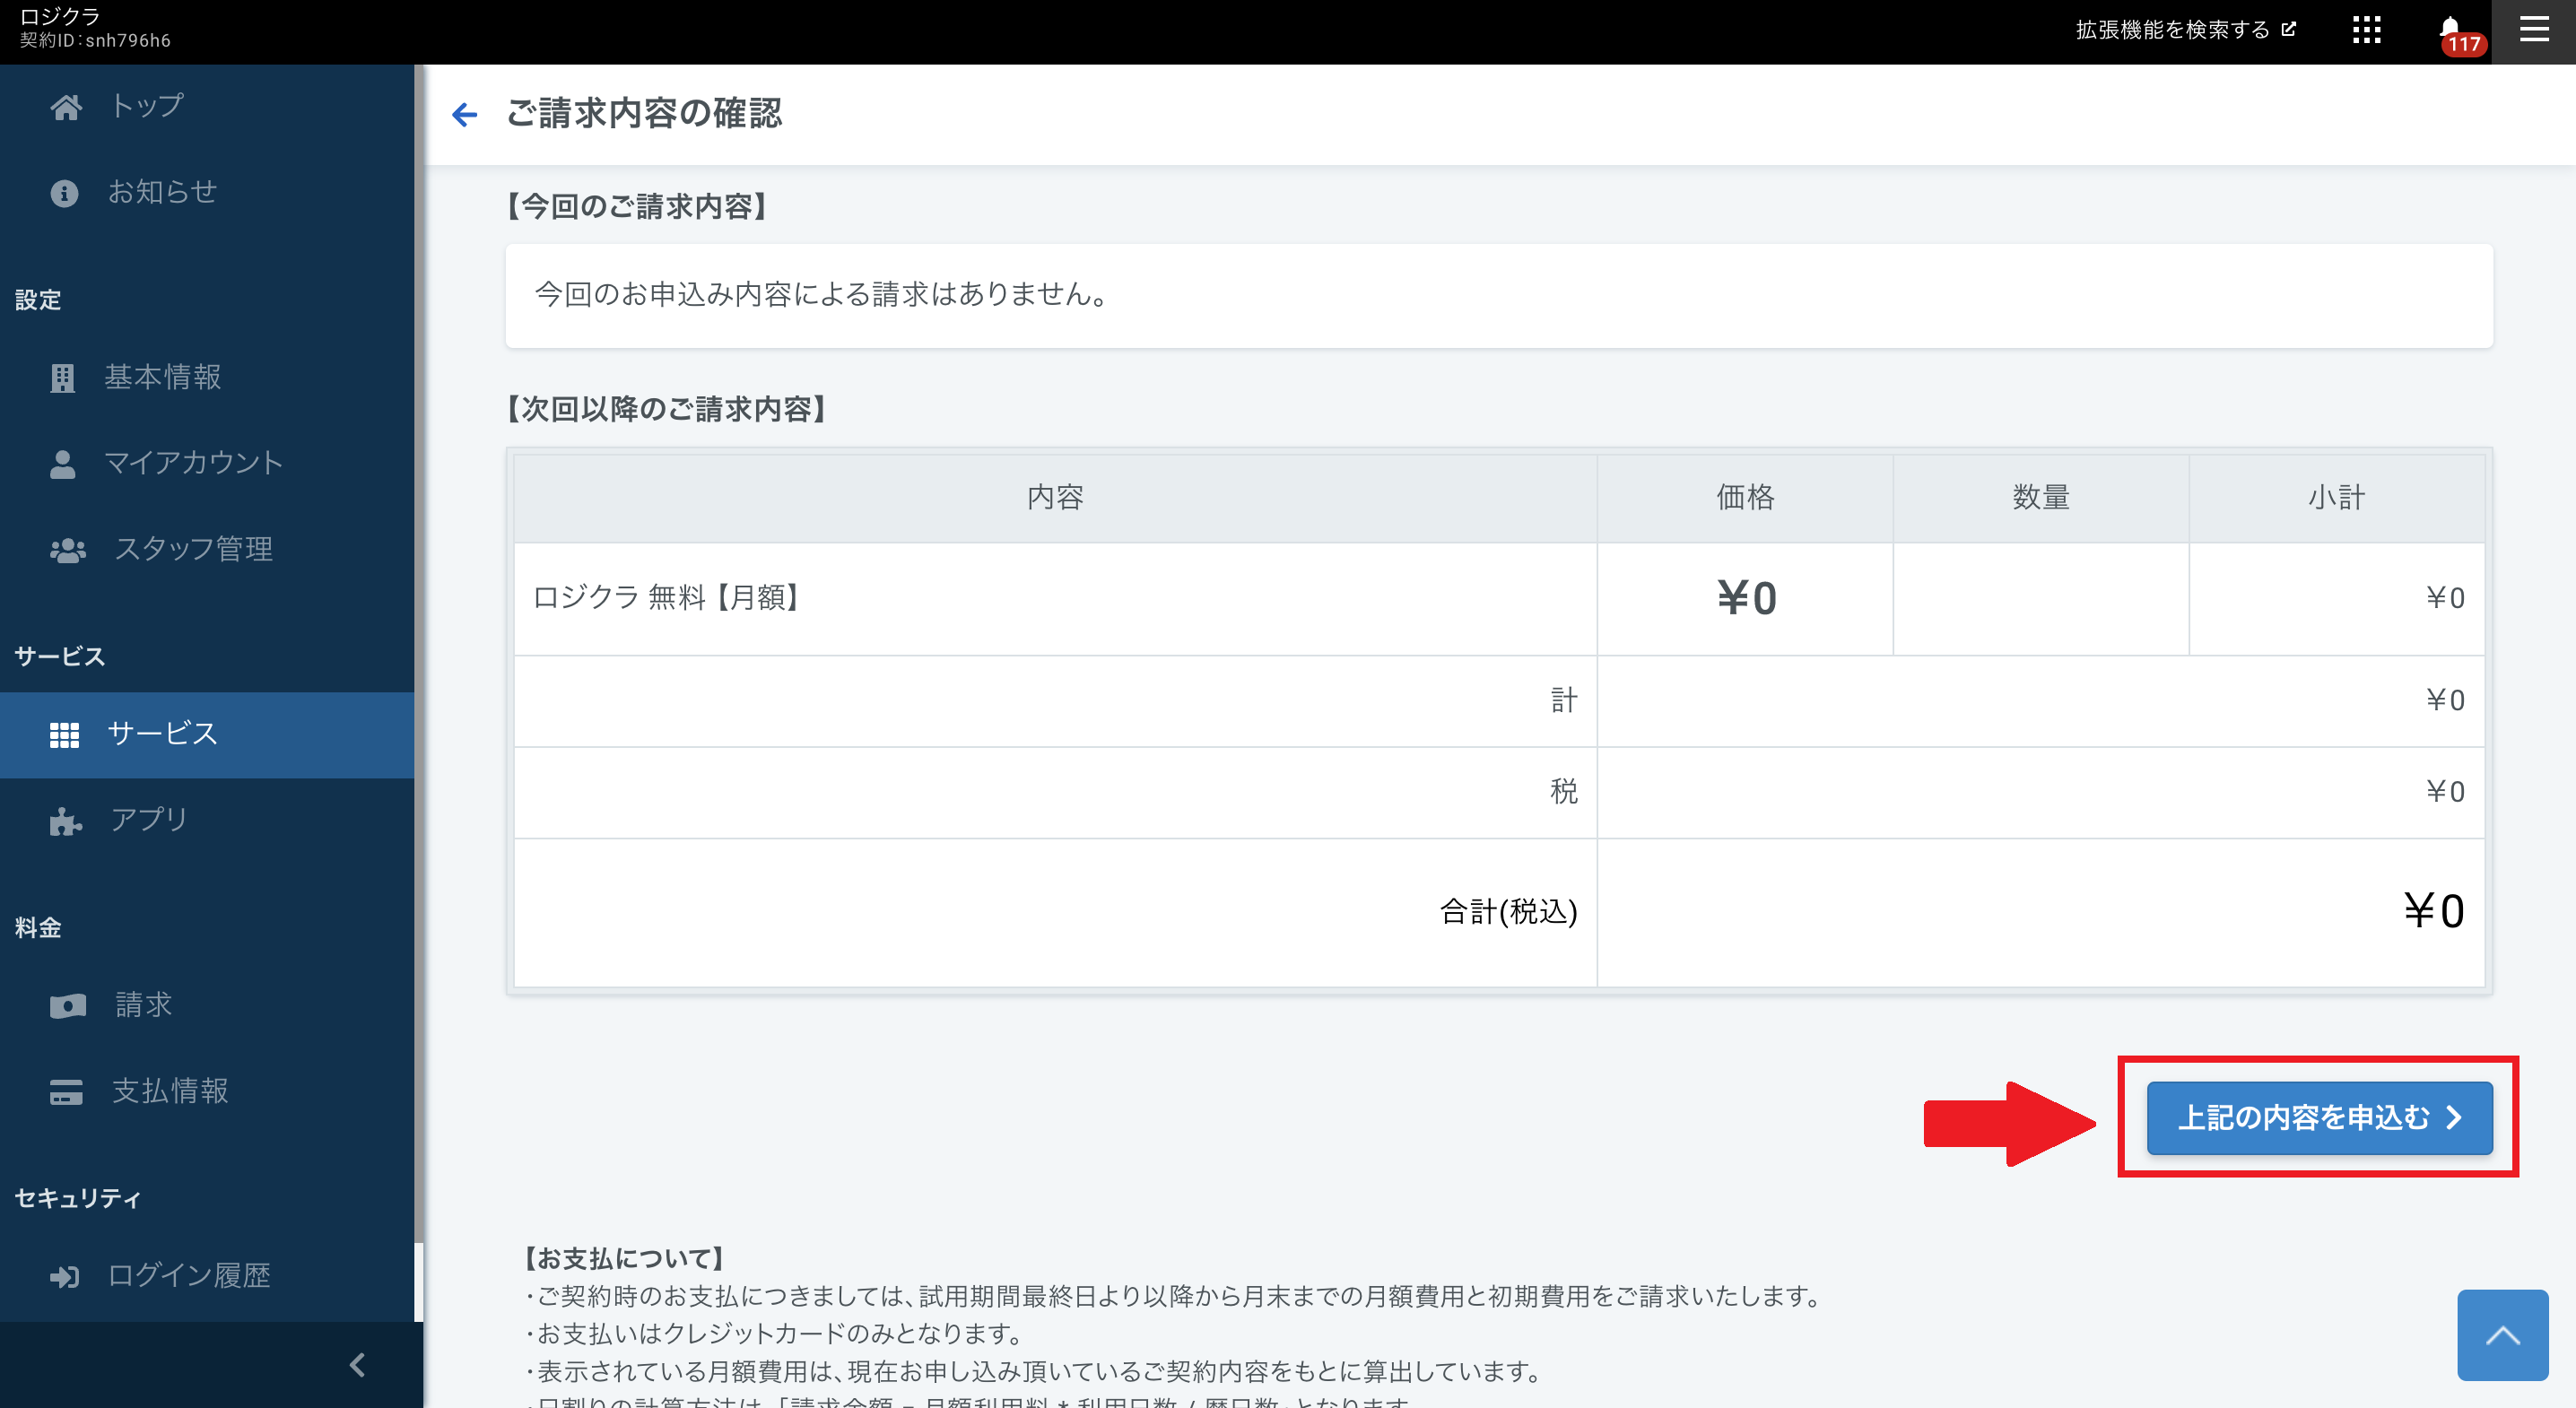Click the 基本情報 building icon
Image resolution: width=2576 pixels, height=1408 pixels.
63,378
